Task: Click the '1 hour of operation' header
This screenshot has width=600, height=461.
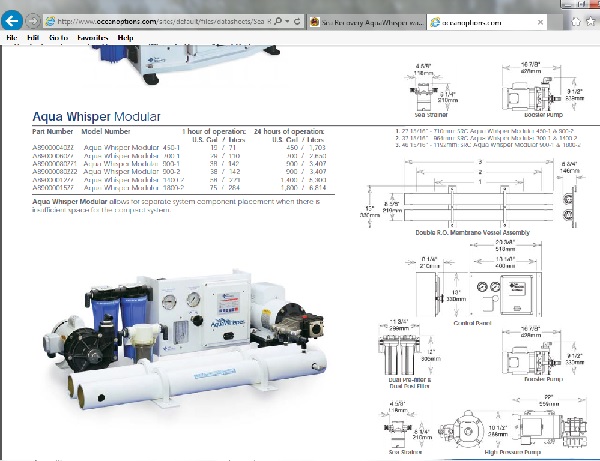Action: pyautogui.click(x=214, y=131)
